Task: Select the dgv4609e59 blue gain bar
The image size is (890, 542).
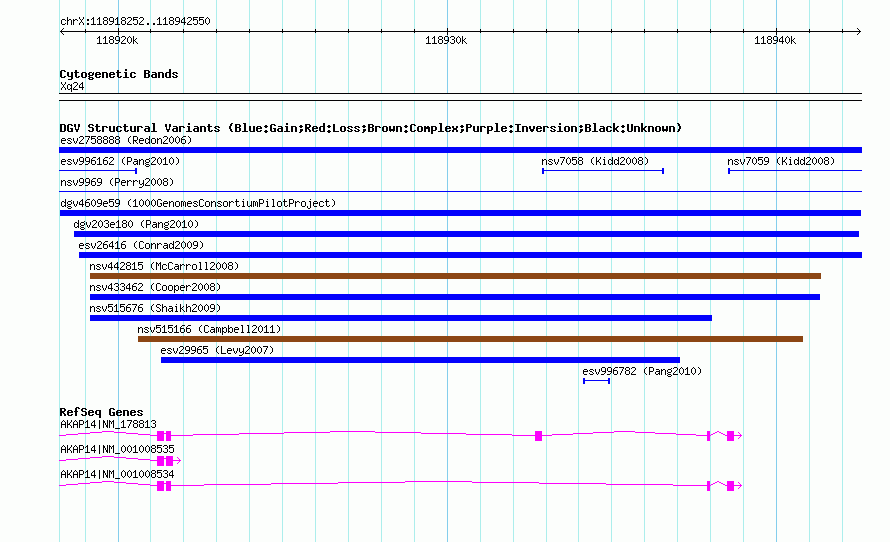Action: pos(460,213)
